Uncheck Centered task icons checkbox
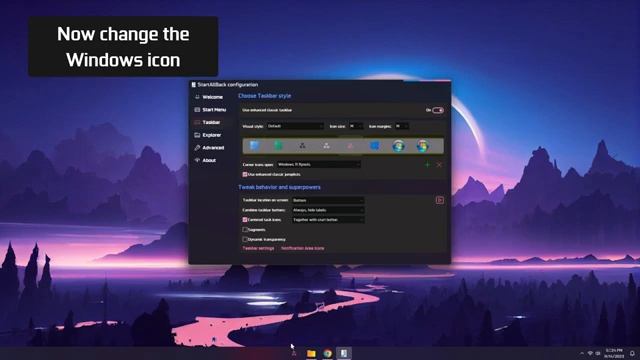Screen dimensions: 640x360 (x=245, y=220)
